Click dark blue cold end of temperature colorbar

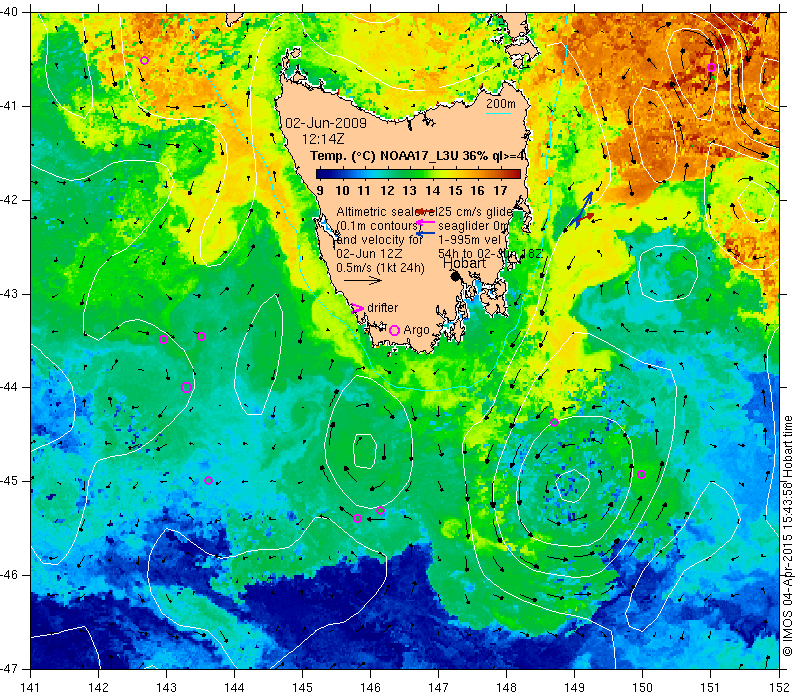321,174
